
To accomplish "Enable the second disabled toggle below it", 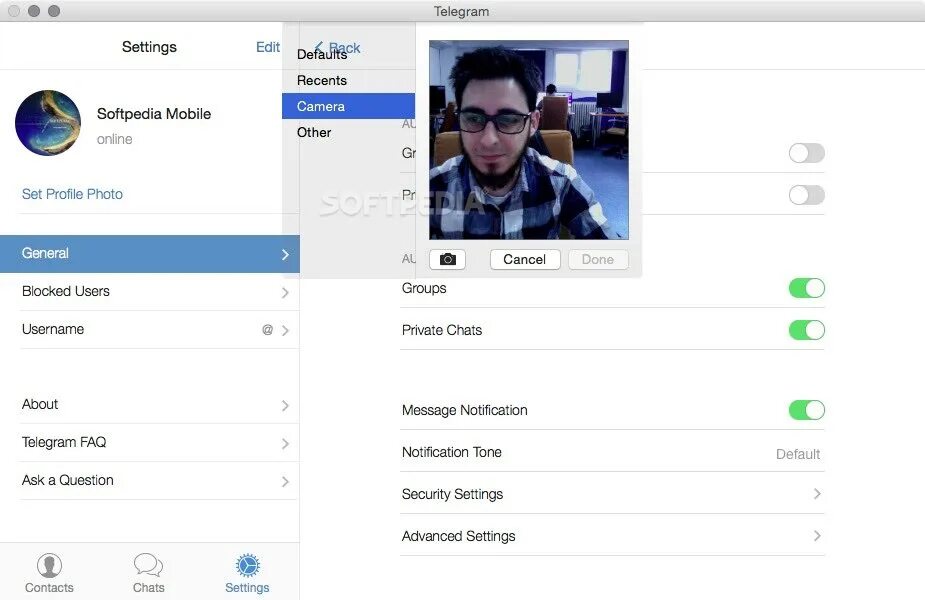I will pos(806,195).
